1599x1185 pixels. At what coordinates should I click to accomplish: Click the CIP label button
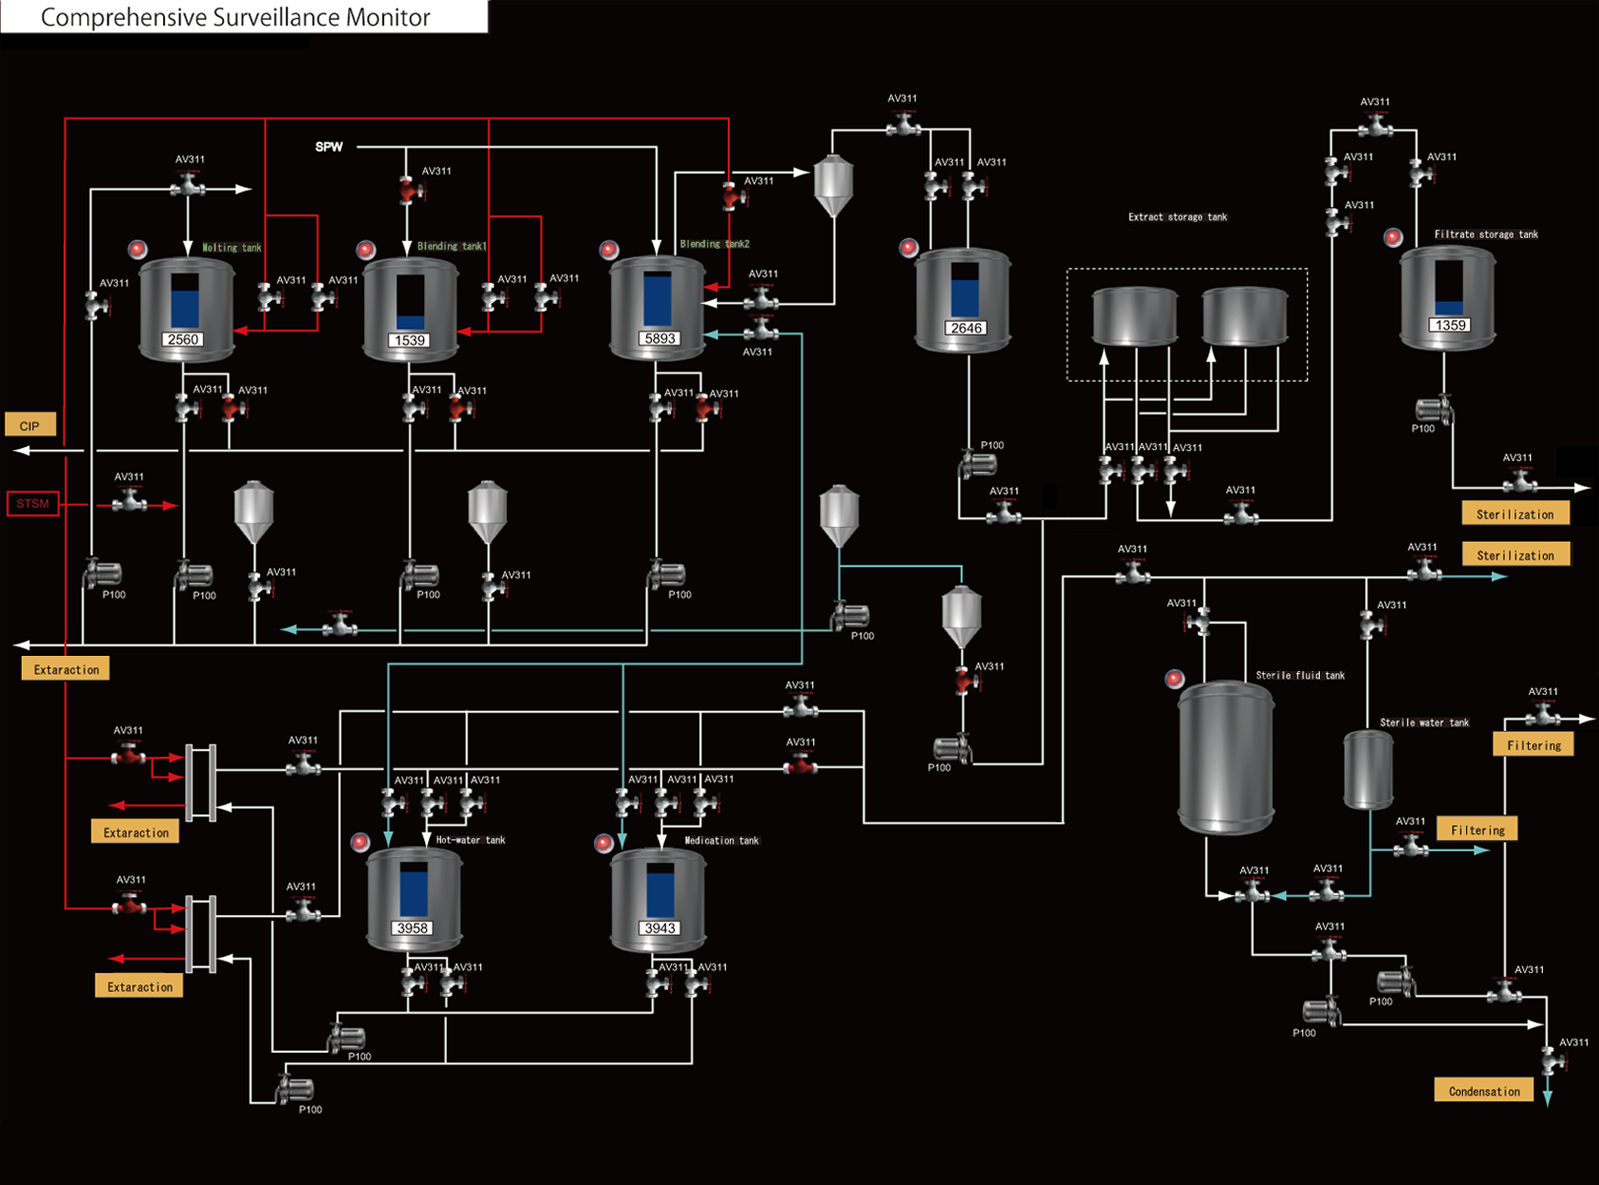(x=30, y=425)
